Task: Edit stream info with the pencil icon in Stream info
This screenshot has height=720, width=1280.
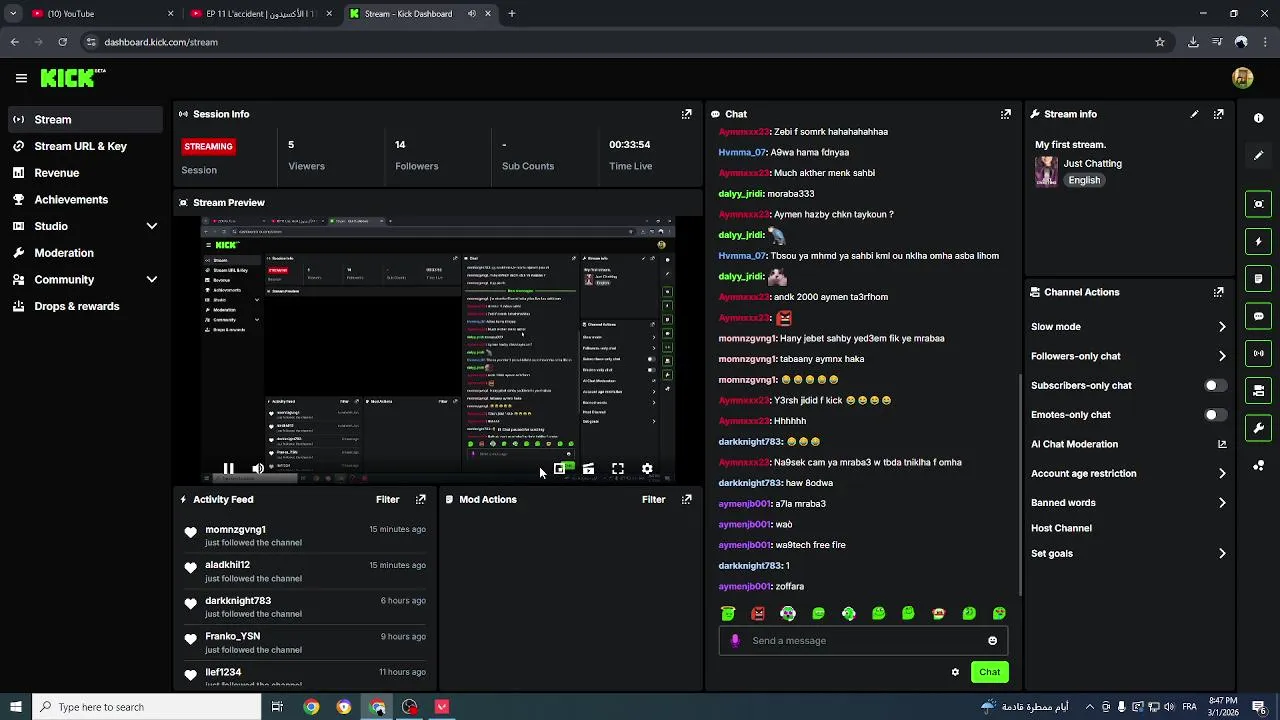Action: [1194, 114]
